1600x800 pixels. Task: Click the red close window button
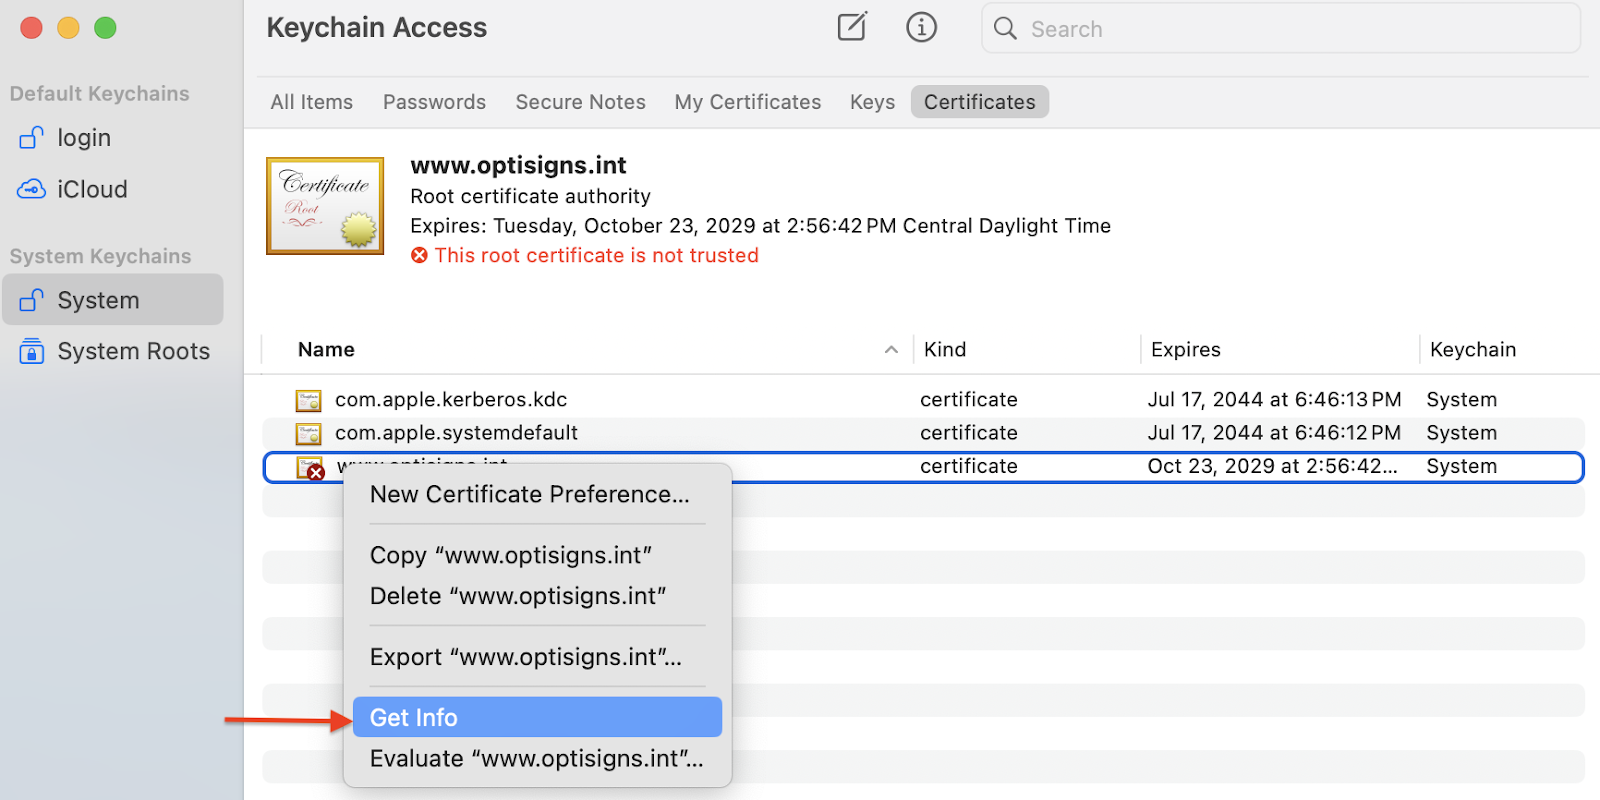click(x=32, y=28)
